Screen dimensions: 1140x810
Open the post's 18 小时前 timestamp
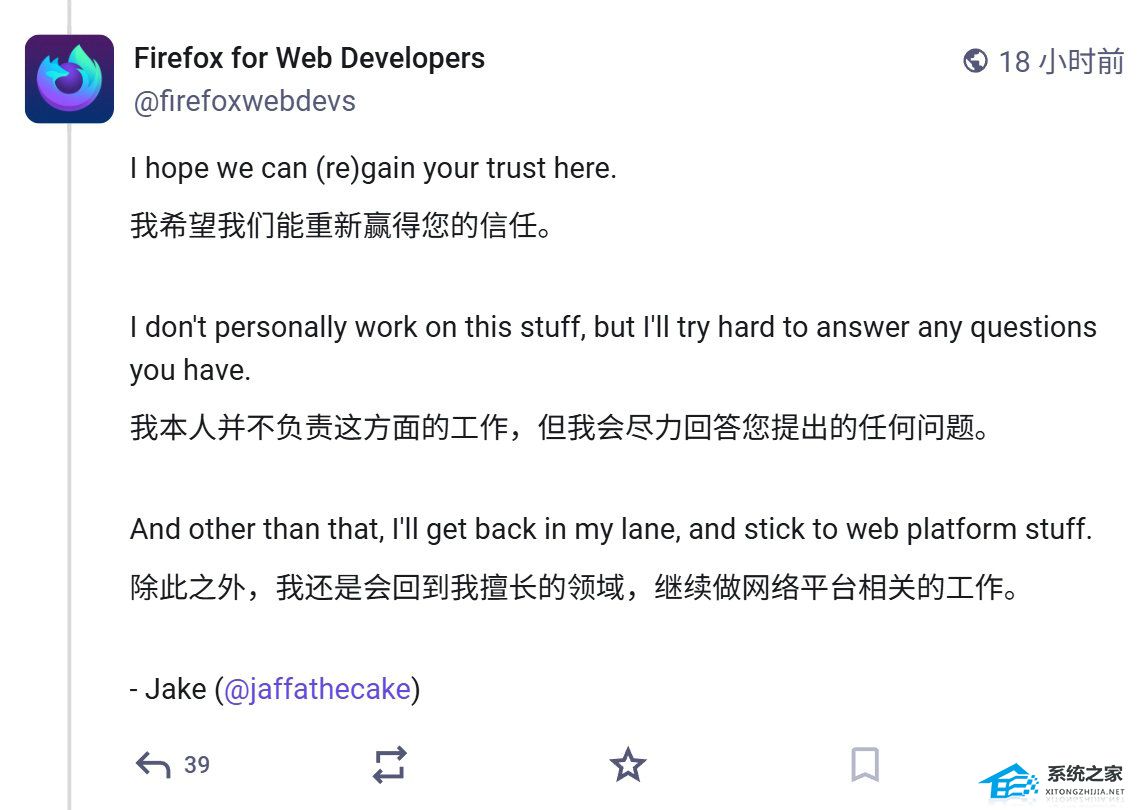point(1061,61)
